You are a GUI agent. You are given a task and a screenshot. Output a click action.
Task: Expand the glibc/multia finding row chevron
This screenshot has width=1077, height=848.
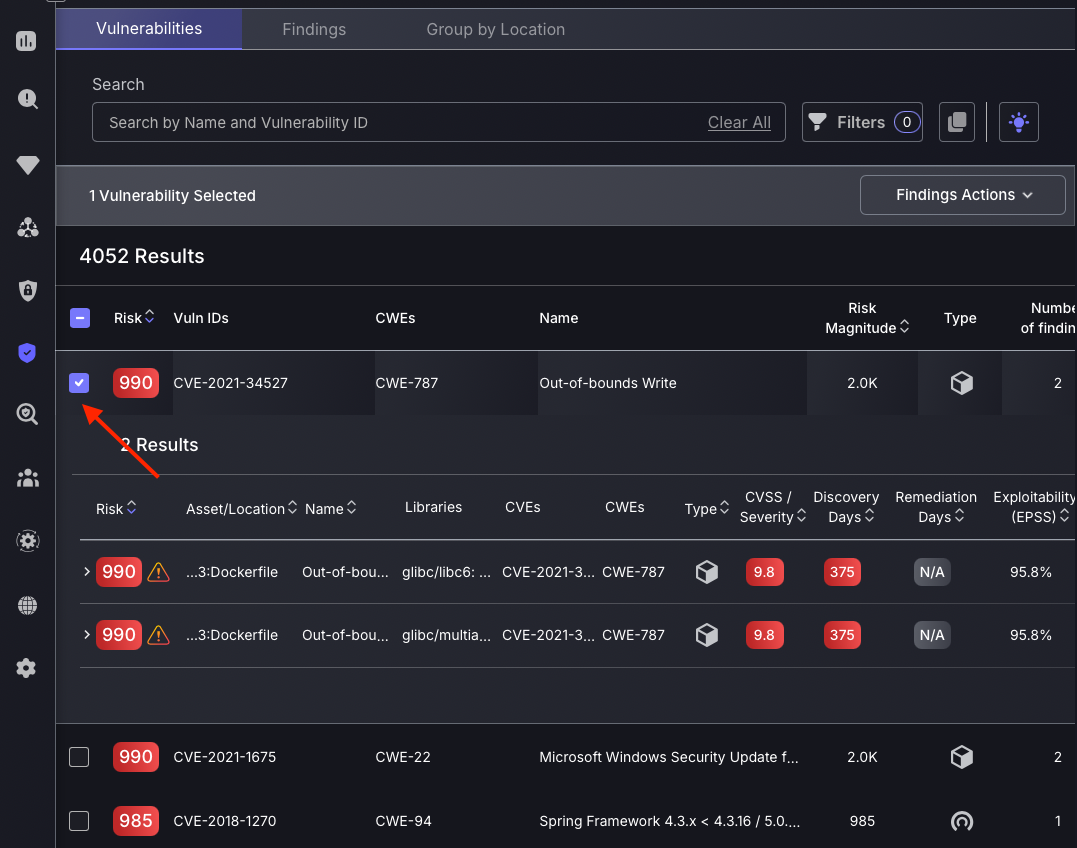point(87,634)
